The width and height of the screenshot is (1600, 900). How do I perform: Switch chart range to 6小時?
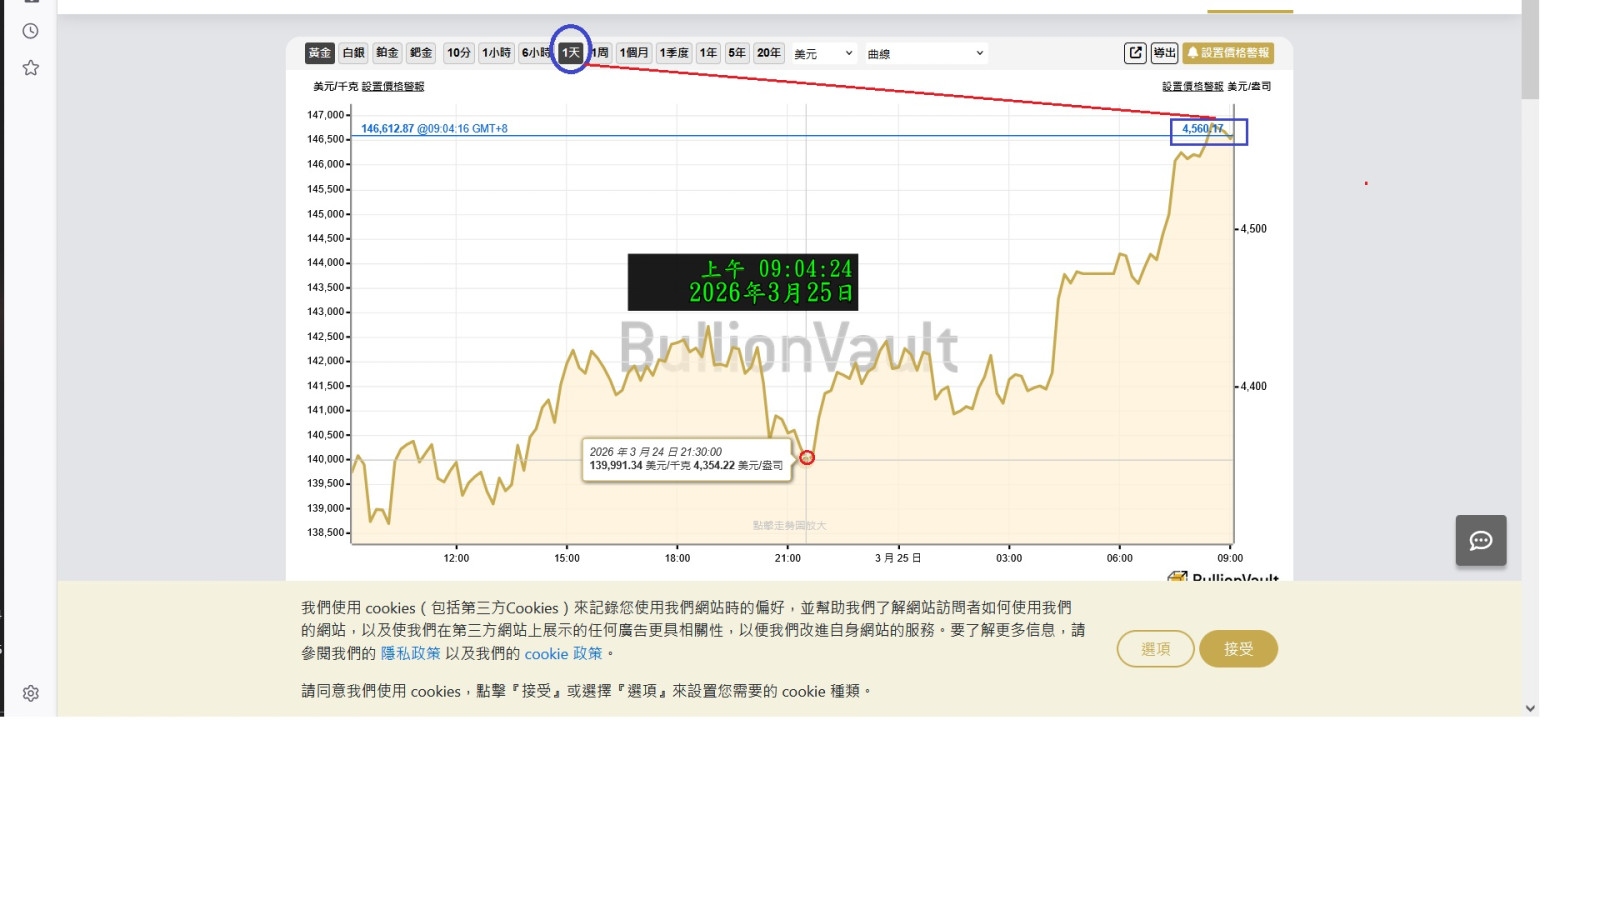(x=535, y=53)
